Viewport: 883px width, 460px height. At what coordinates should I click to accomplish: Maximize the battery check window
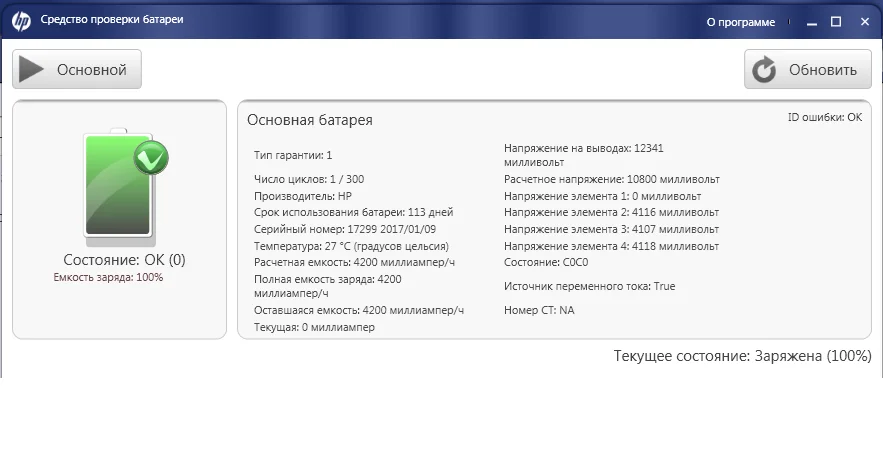coord(836,22)
